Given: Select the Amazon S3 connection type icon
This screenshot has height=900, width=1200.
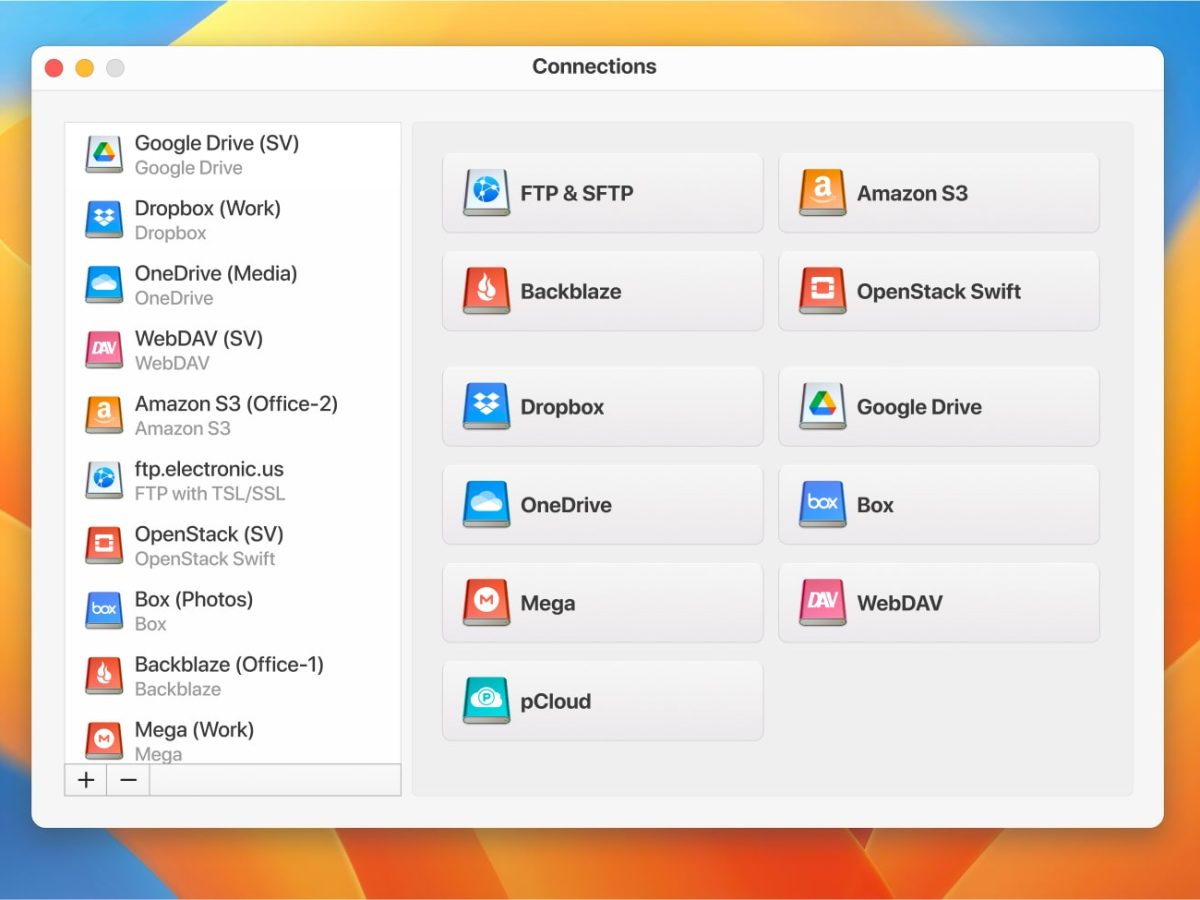Looking at the screenshot, I should pos(822,193).
